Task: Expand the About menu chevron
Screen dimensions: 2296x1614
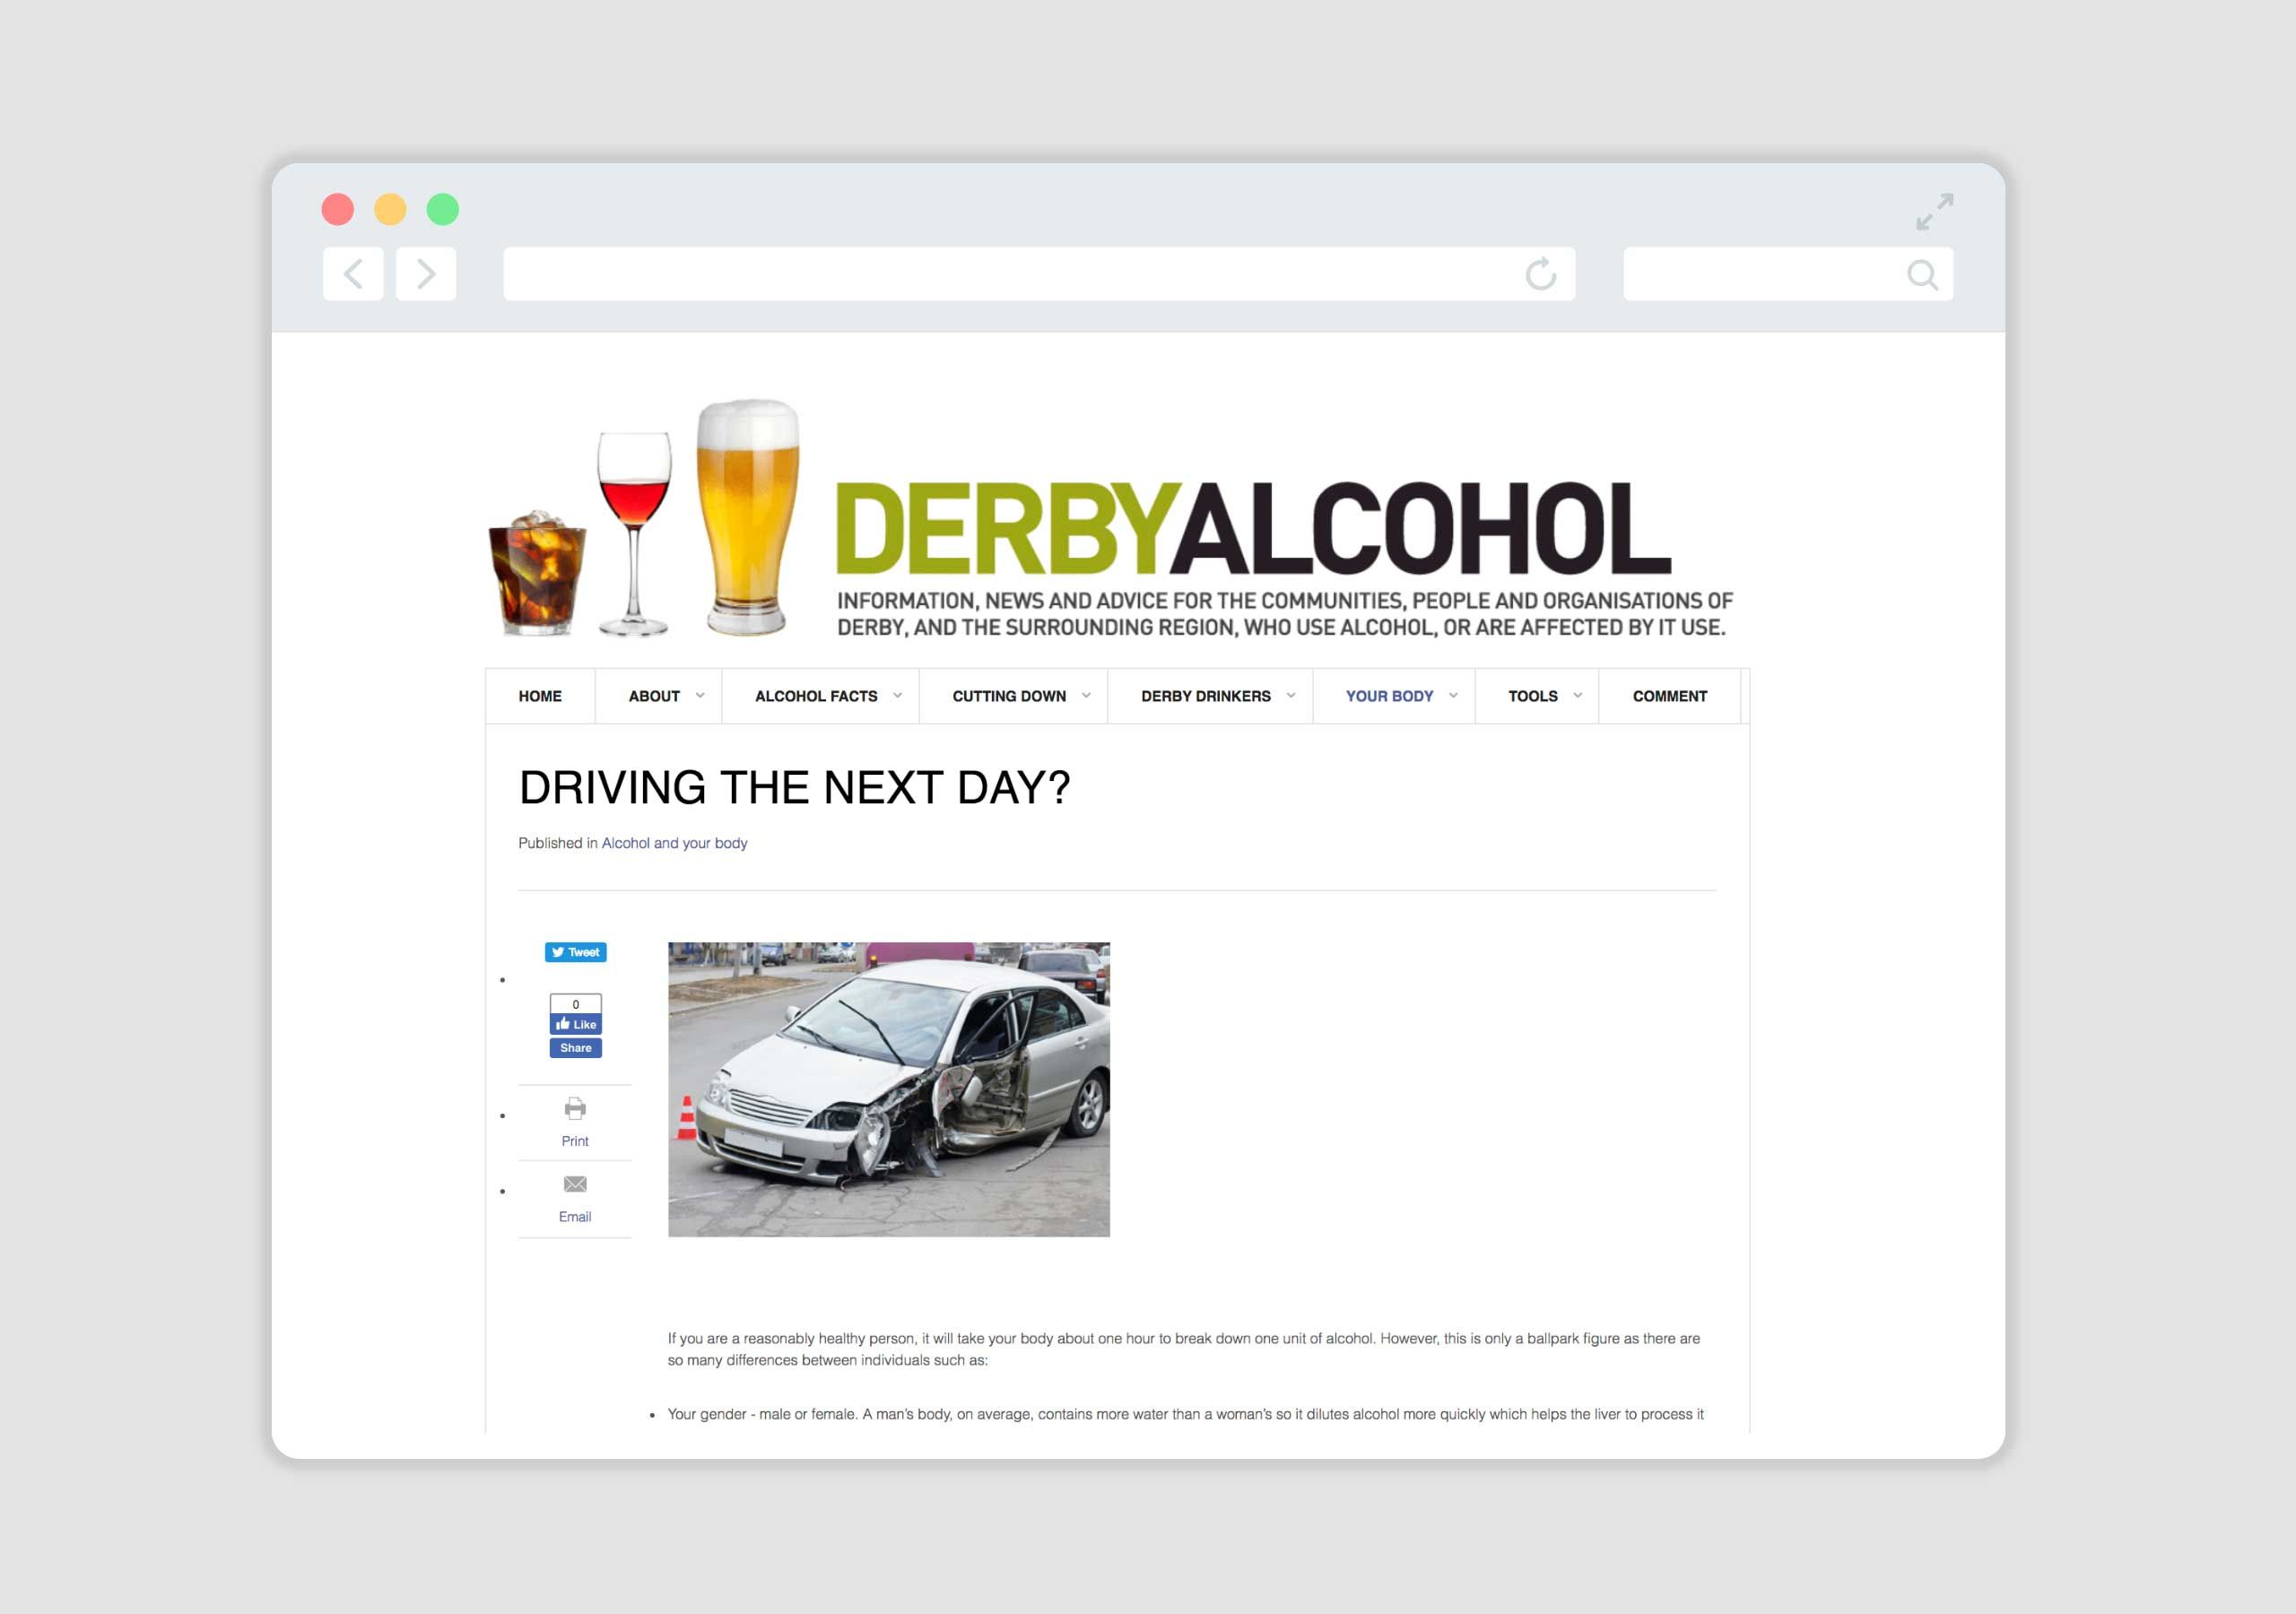Action: click(700, 696)
